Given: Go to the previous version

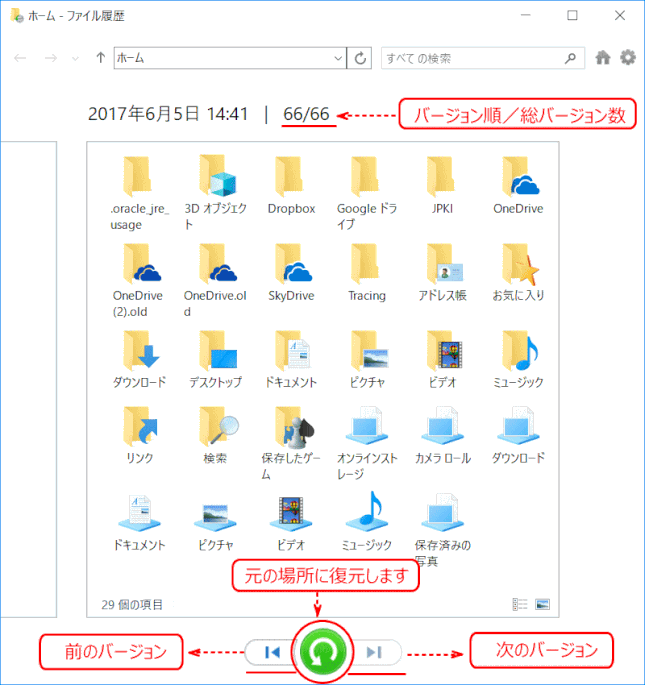Looking at the screenshot, I should tap(273, 652).
